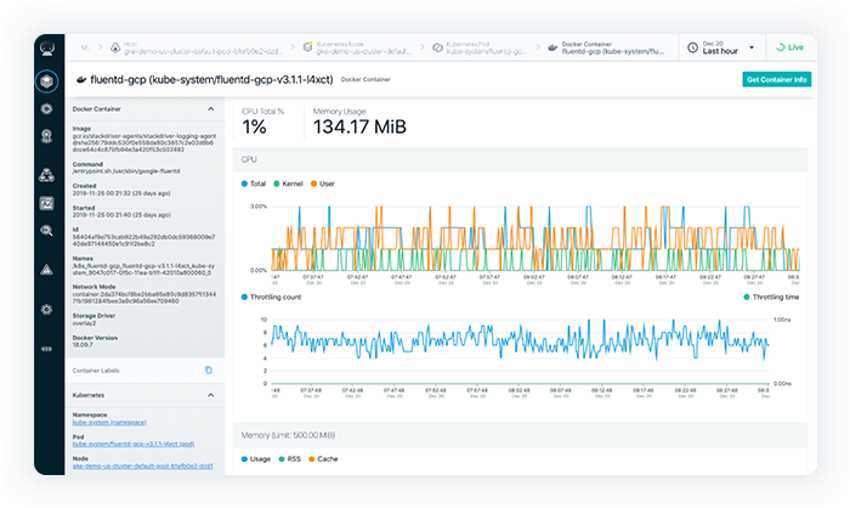Click the Live mode indicator
Screen dimensions: 850x508
tap(790, 47)
